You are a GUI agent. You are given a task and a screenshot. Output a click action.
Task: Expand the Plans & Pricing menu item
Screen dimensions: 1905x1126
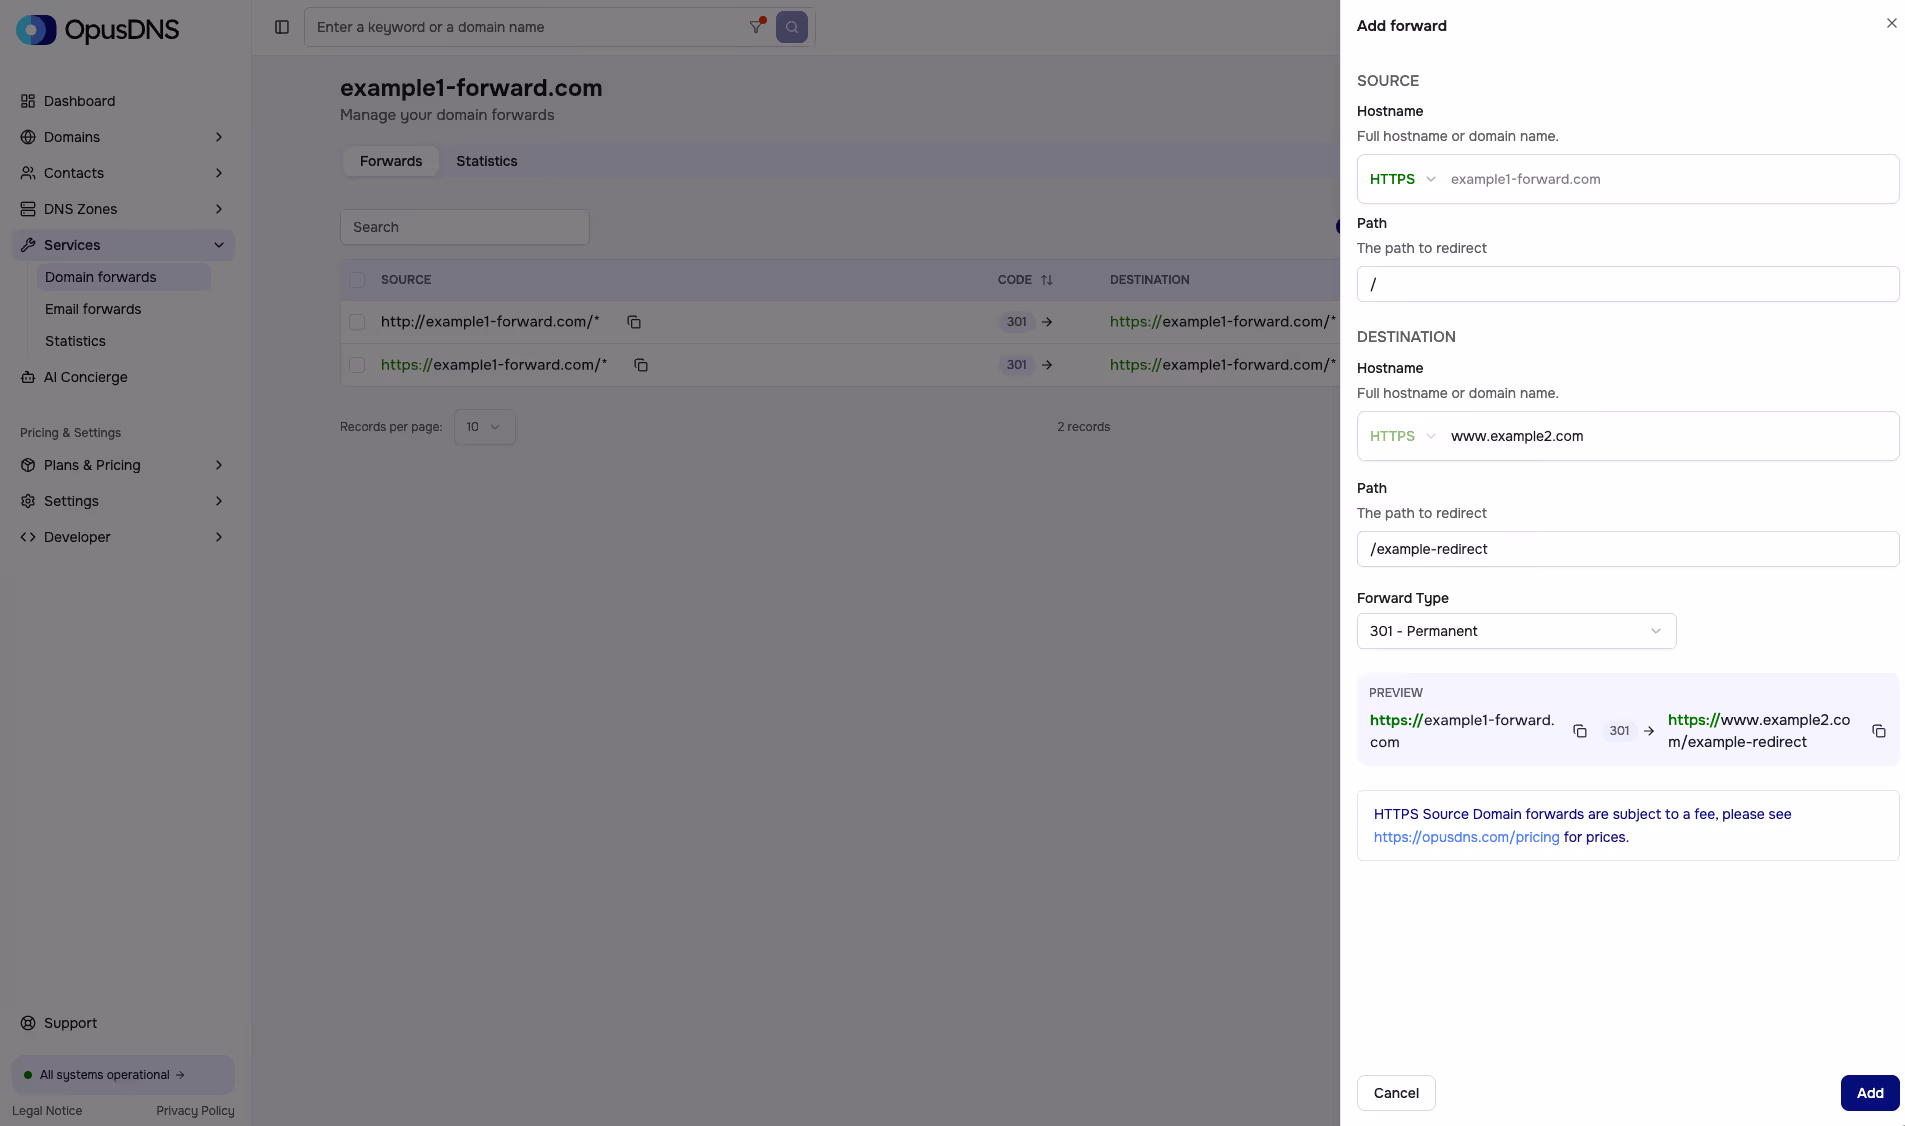click(x=92, y=465)
